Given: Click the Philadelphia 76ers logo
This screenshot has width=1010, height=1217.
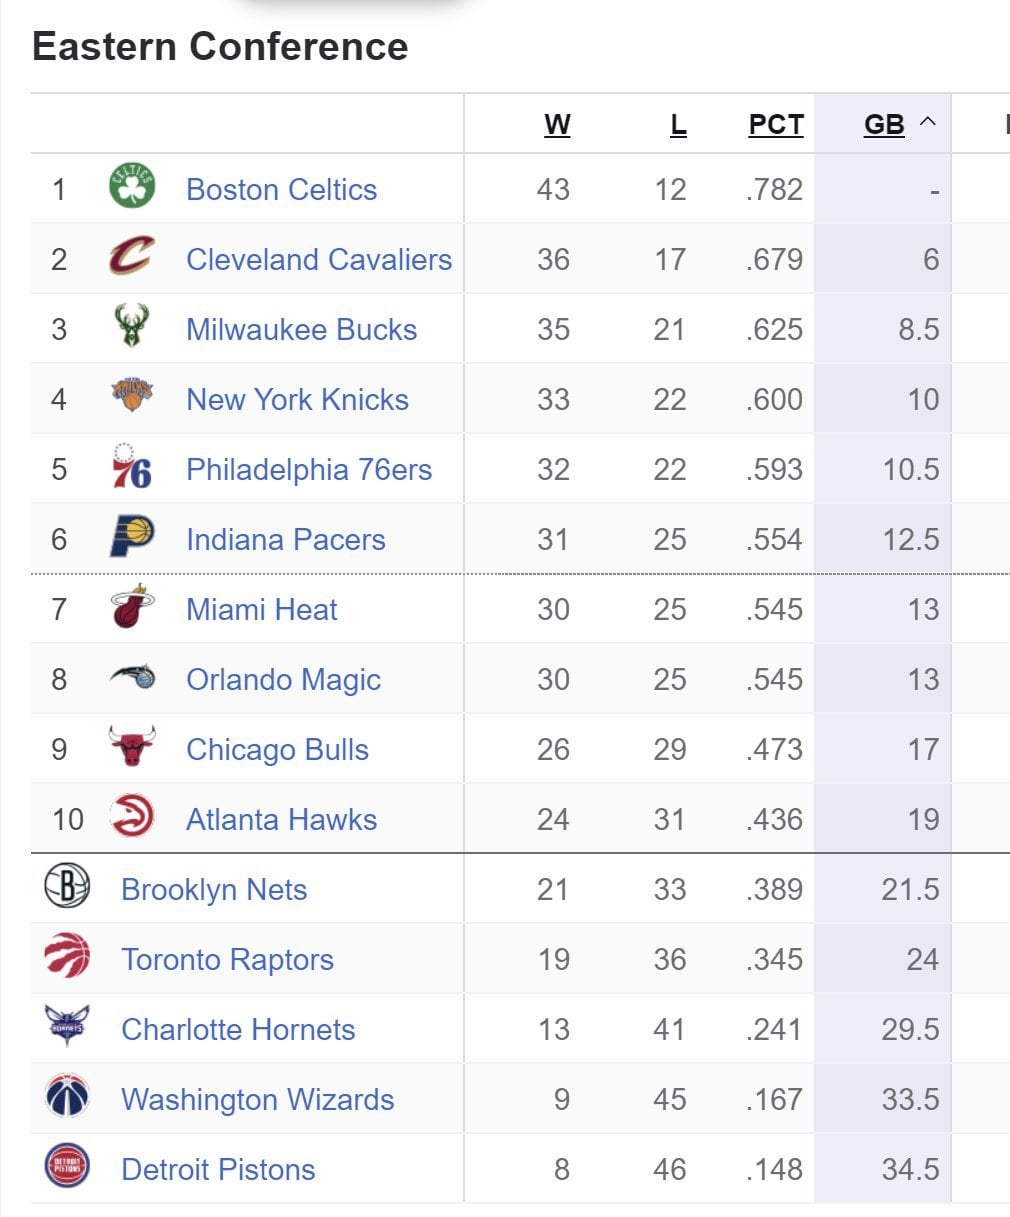Looking at the screenshot, I should pyautogui.click(x=131, y=467).
